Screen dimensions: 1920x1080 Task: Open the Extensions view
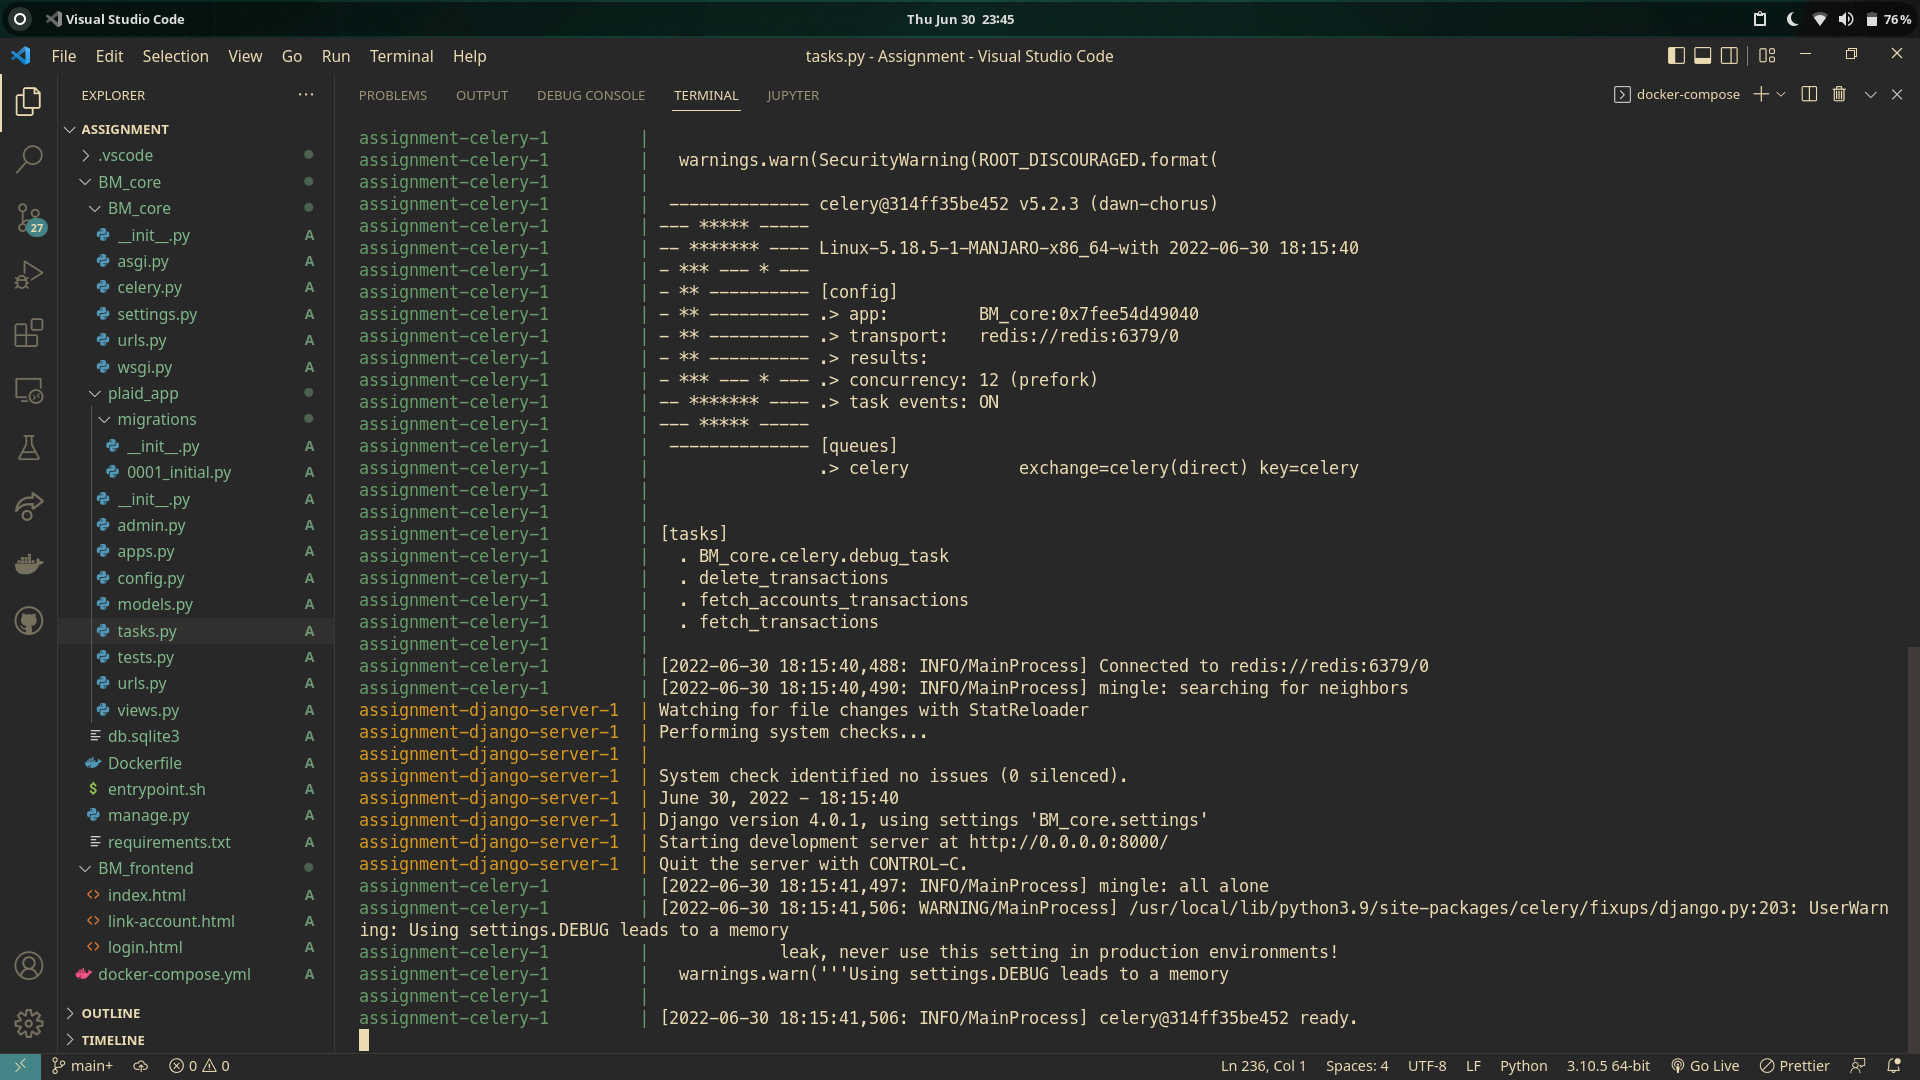point(29,333)
